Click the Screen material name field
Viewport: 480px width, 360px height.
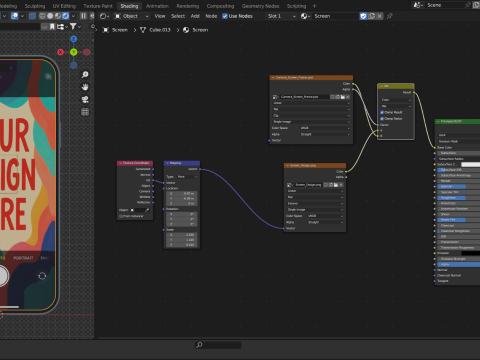(335, 16)
